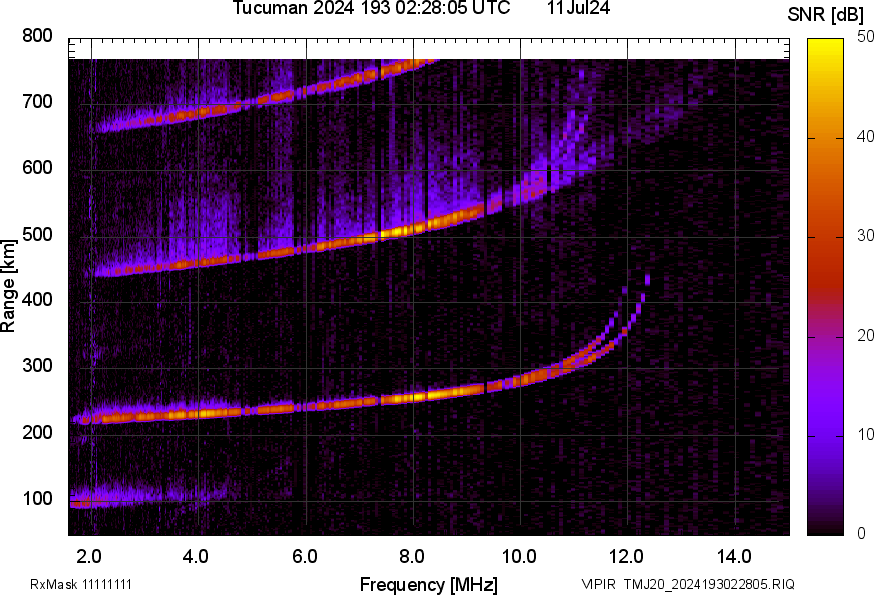Click the bright F-layer echo trace near 8 MHz
Image resolution: width=874 pixels, height=595 pixels.
[415, 397]
